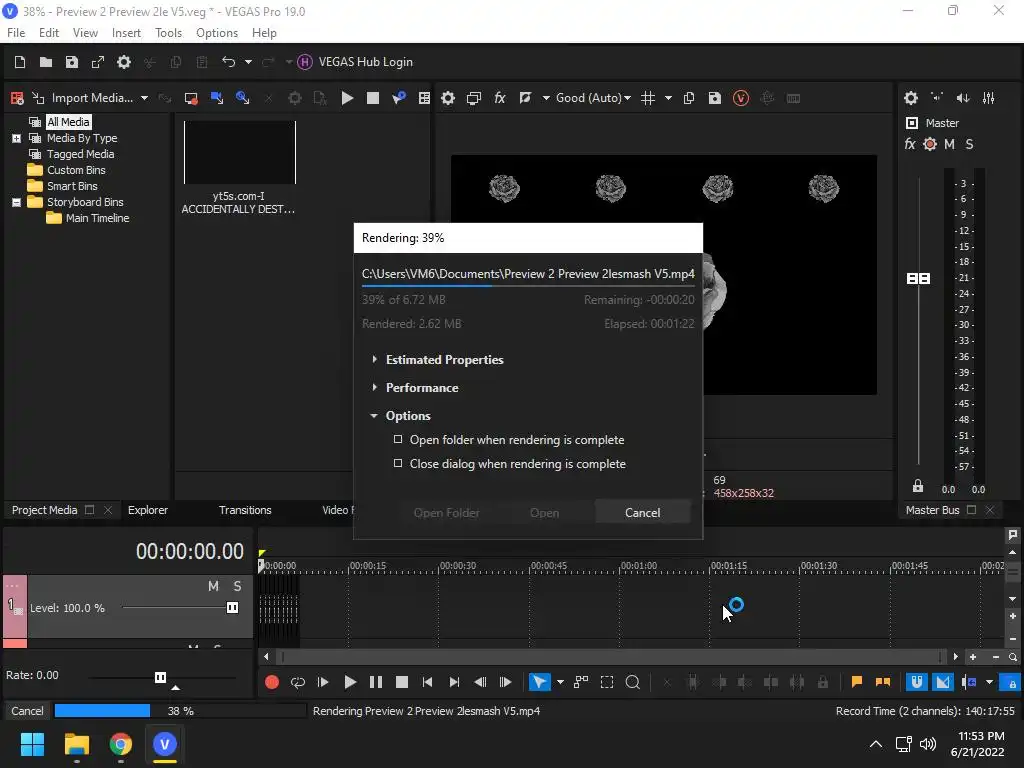Collapse Storyboard Bins node
The image size is (1024, 768).
click(16, 202)
